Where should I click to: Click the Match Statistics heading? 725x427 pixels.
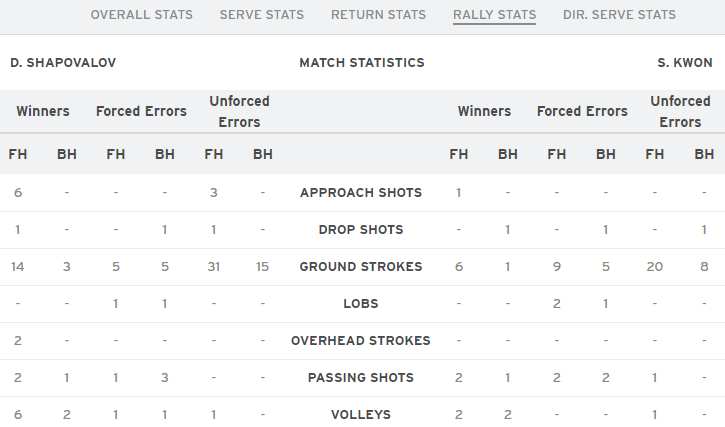(x=362, y=62)
